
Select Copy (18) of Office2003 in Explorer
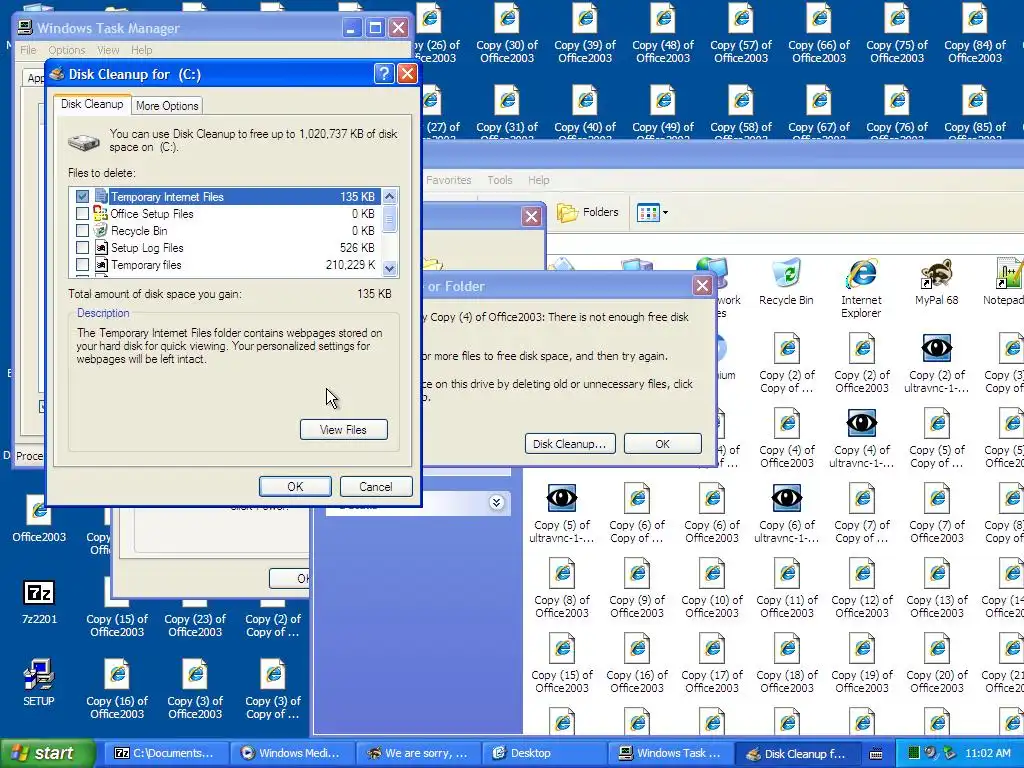pos(786,664)
